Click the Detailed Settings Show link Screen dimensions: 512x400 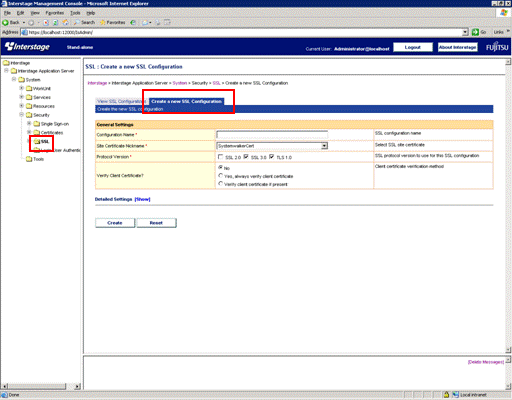coord(142,199)
